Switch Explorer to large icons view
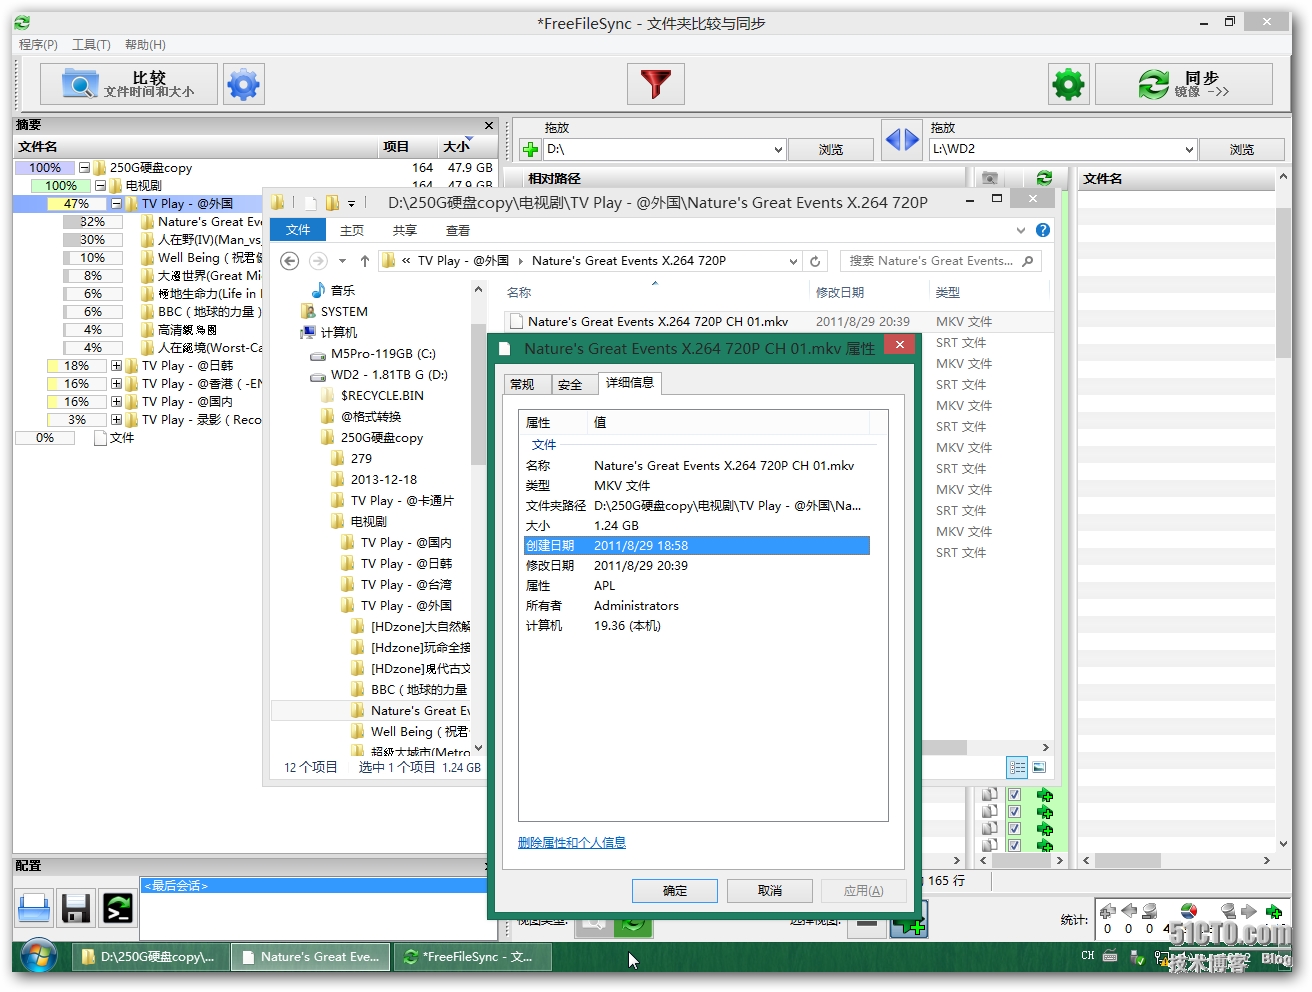Viewport: 1312px width, 992px height. coord(1039,767)
